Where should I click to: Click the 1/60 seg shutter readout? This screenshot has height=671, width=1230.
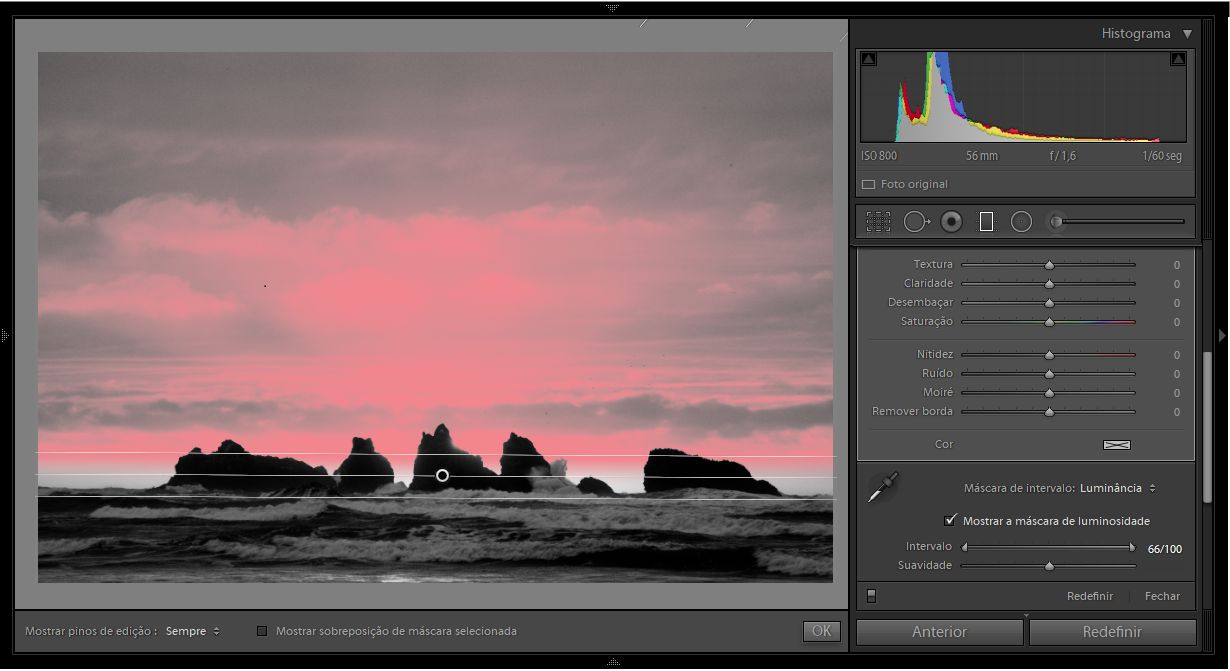[1162, 156]
